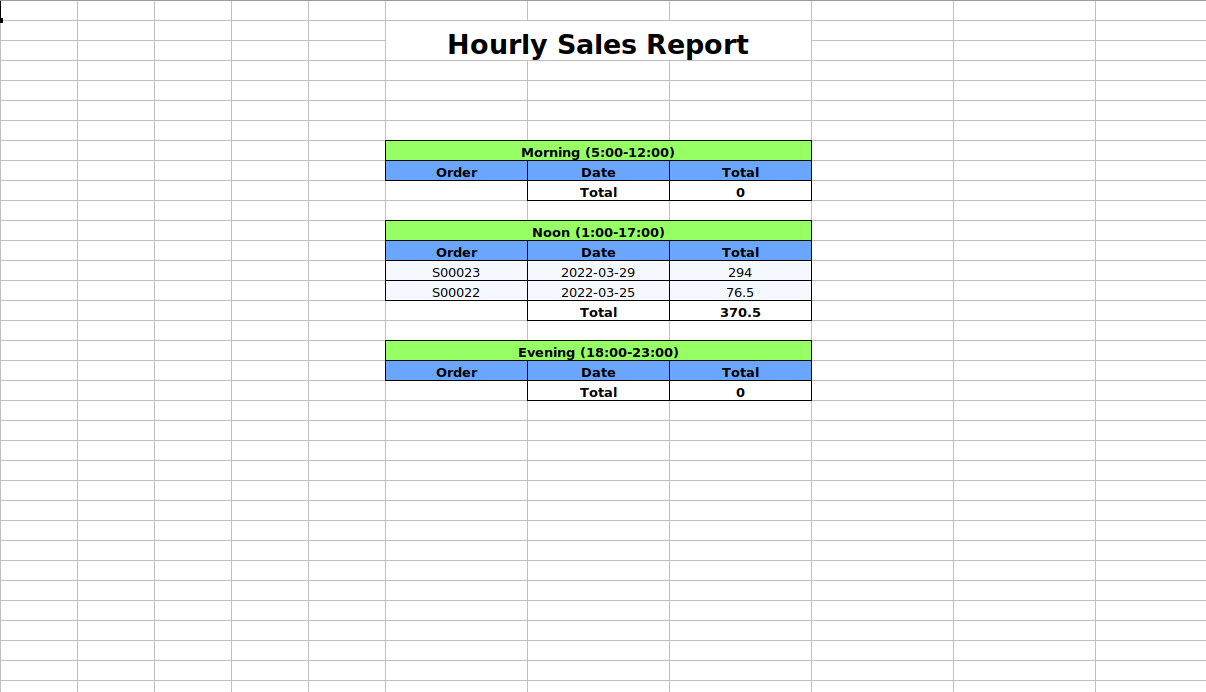The width and height of the screenshot is (1206, 692).
Task: Select the date cell 2022-03-29
Action: click(x=598, y=272)
